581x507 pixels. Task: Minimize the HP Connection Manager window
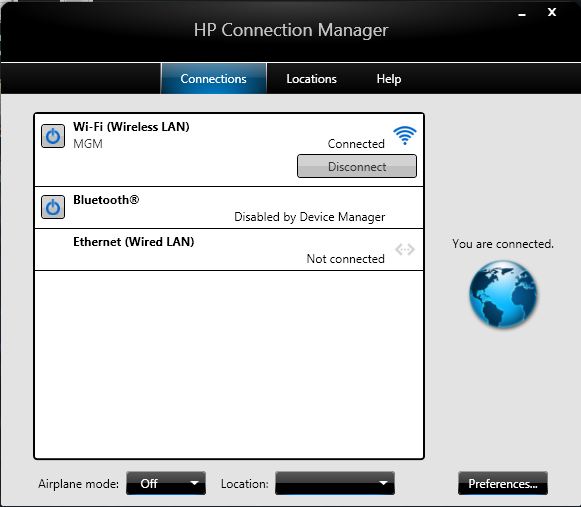click(522, 14)
